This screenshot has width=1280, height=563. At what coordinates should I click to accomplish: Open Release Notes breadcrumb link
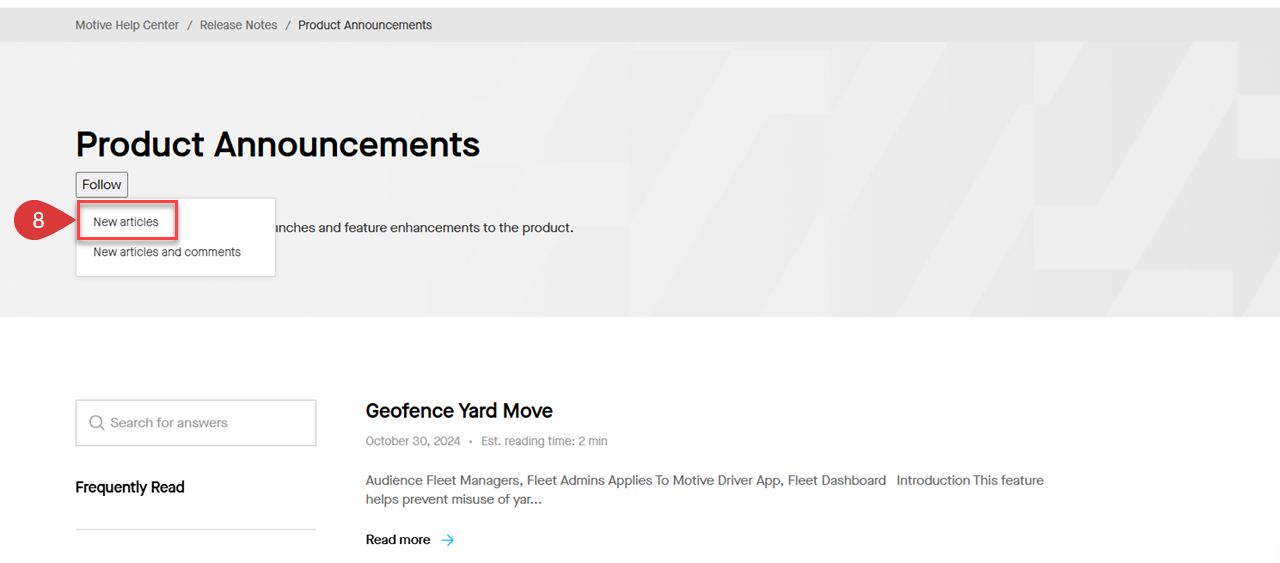(239, 25)
